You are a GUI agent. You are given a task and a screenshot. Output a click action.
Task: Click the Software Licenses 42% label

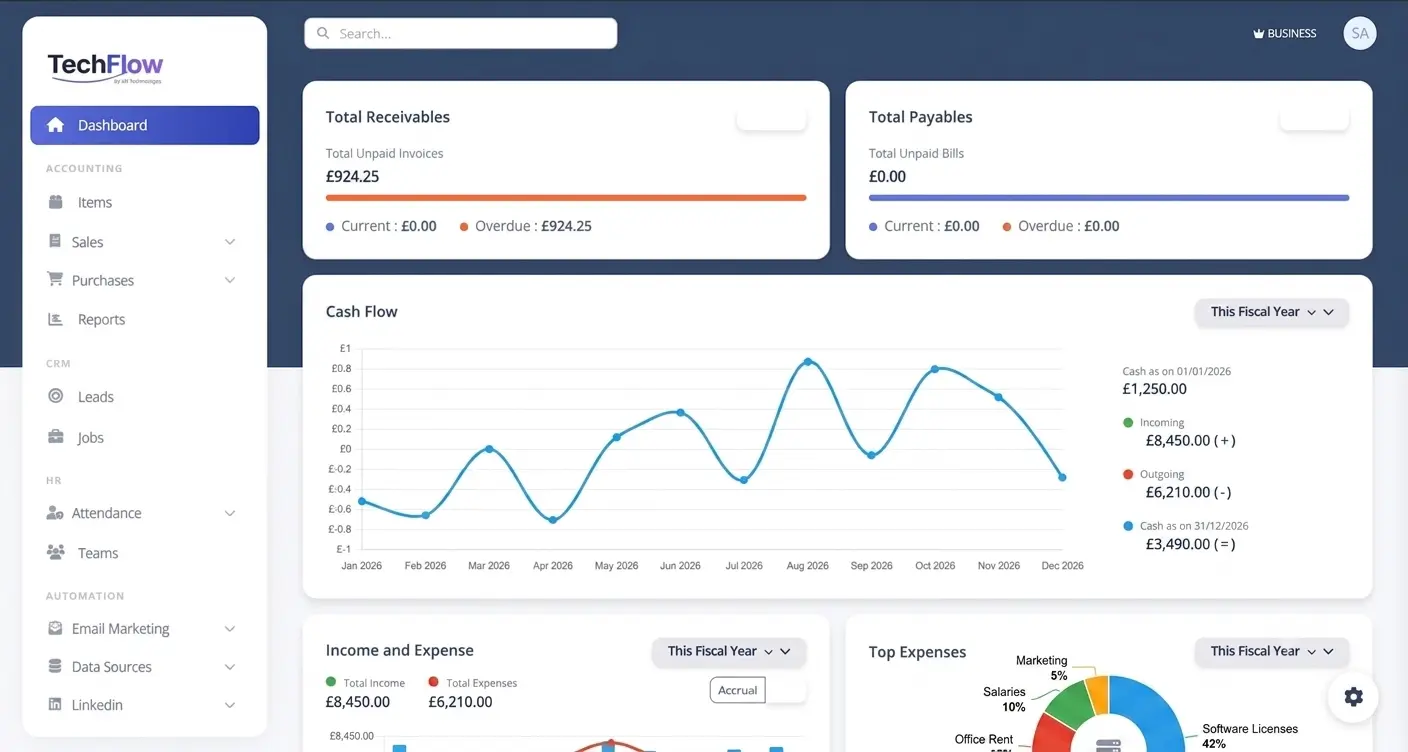(x=1250, y=736)
